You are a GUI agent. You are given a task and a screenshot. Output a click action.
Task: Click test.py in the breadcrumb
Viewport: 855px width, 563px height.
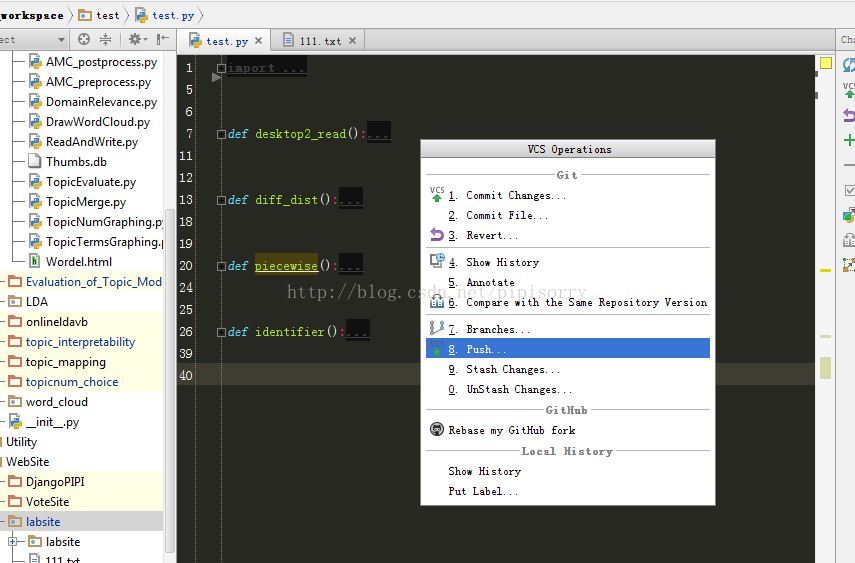pos(165,15)
